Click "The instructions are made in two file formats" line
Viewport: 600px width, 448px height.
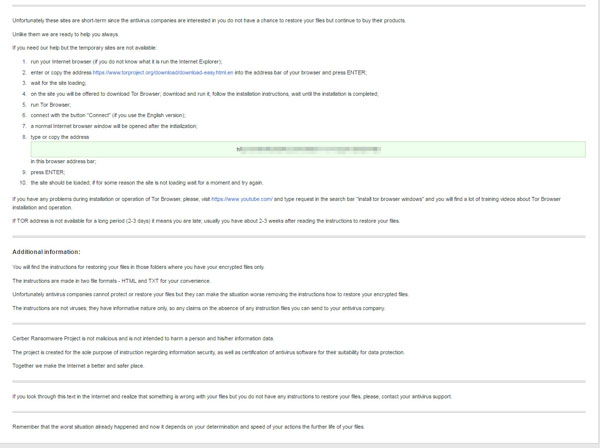coord(108,281)
